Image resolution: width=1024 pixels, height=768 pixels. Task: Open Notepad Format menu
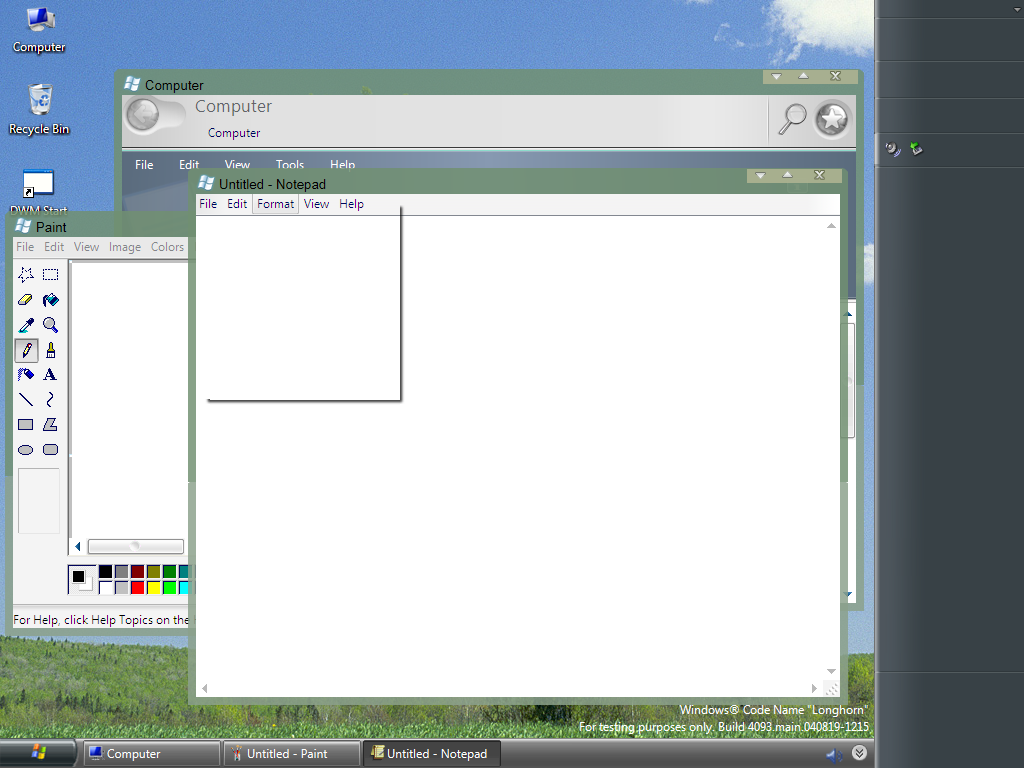tap(276, 204)
